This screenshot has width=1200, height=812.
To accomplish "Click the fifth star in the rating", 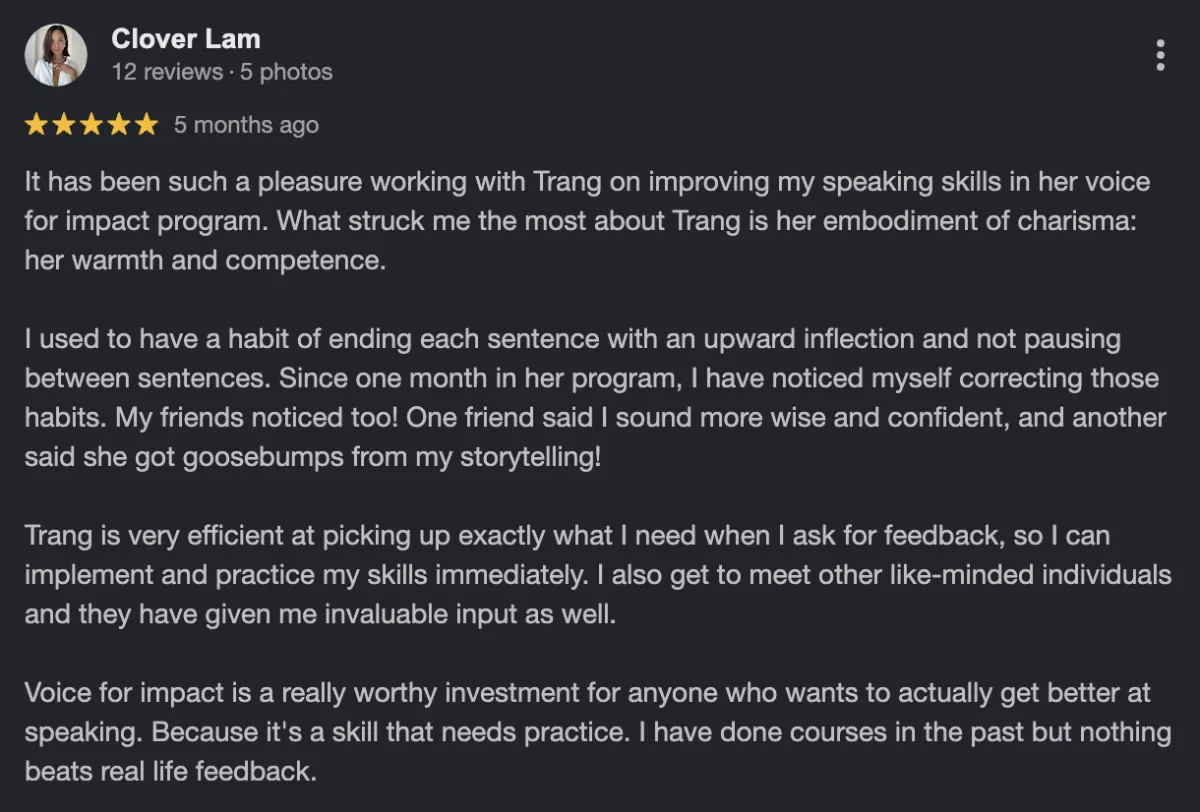I will tap(146, 125).
